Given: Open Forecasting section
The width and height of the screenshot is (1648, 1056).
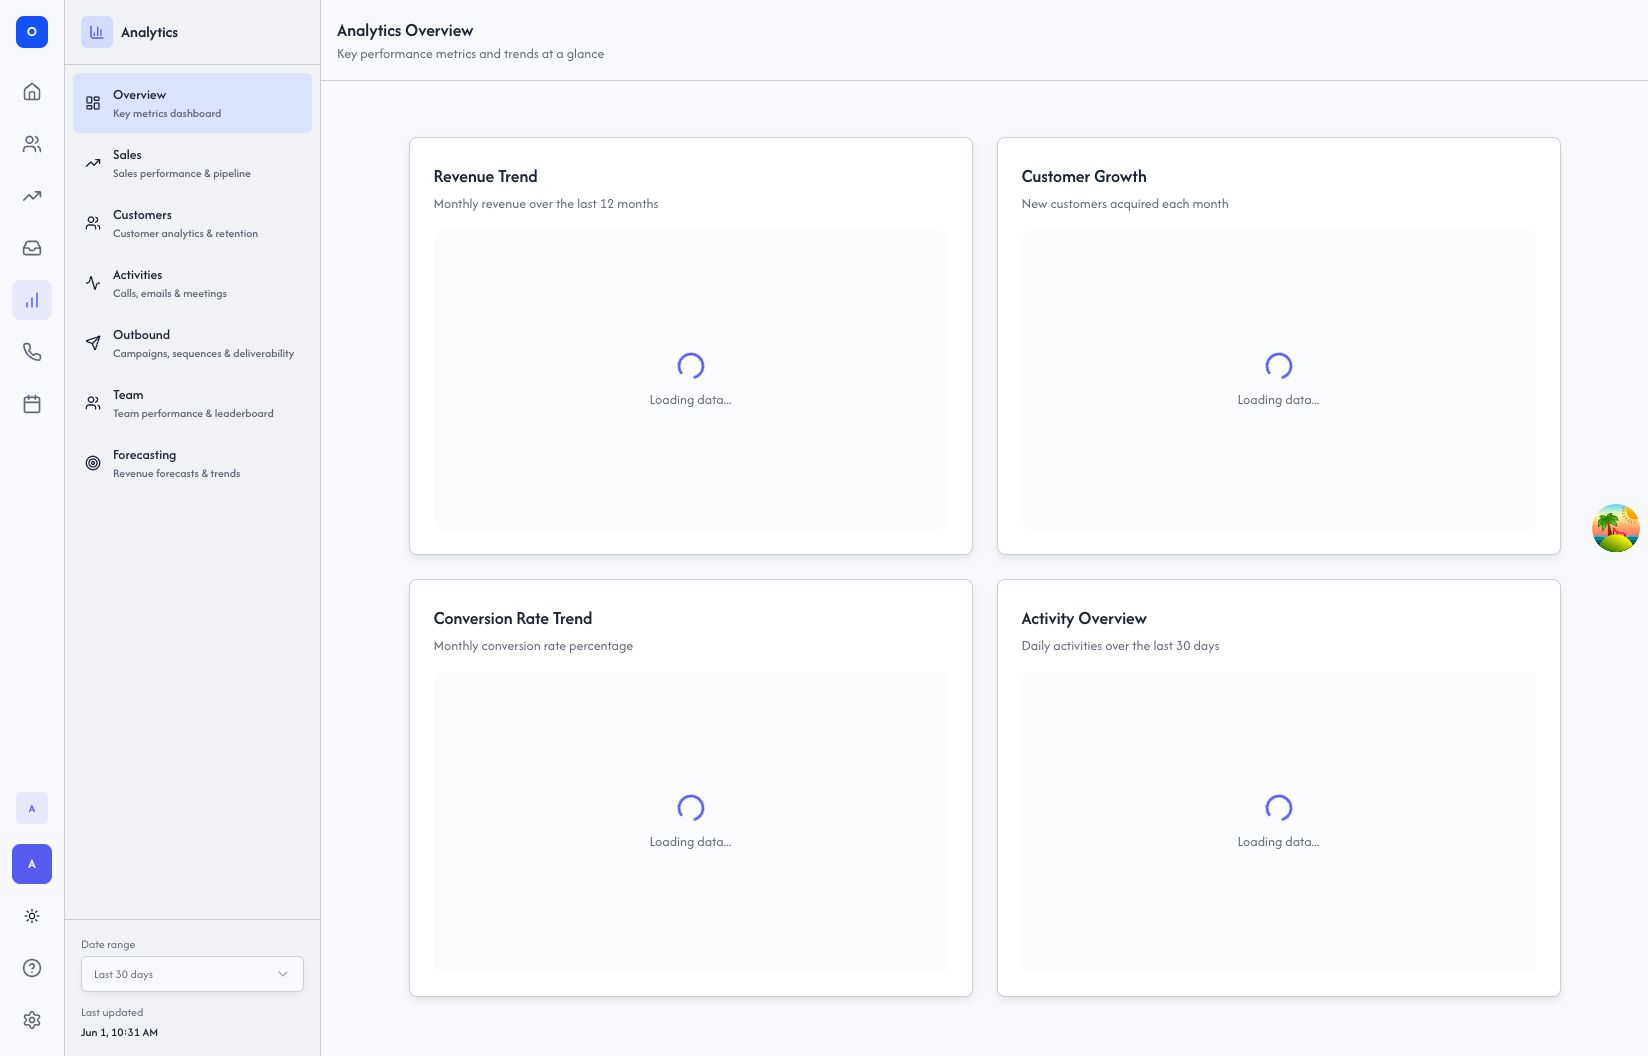Looking at the screenshot, I should point(192,463).
